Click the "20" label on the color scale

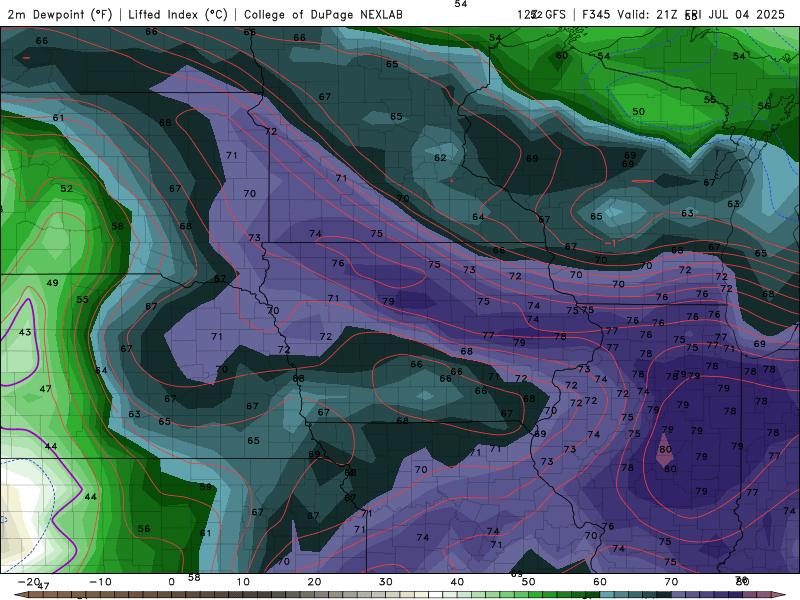(x=314, y=582)
